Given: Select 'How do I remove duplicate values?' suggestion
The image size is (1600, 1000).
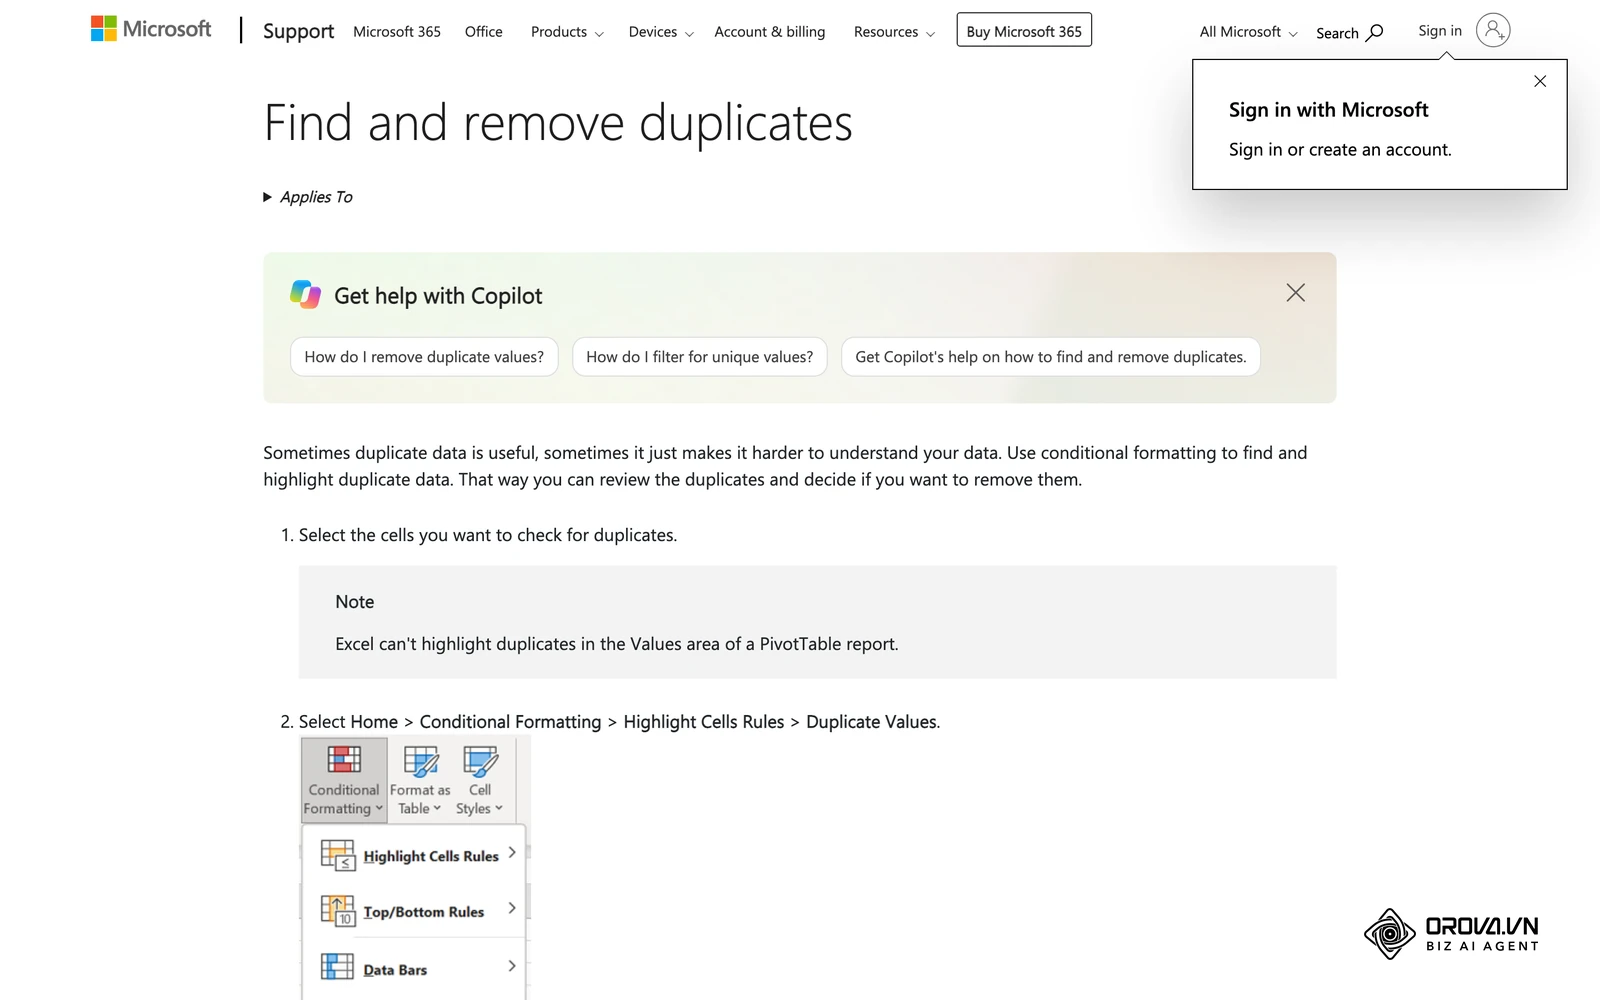Looking at the screenshot, I should click(x=424, y=357).
